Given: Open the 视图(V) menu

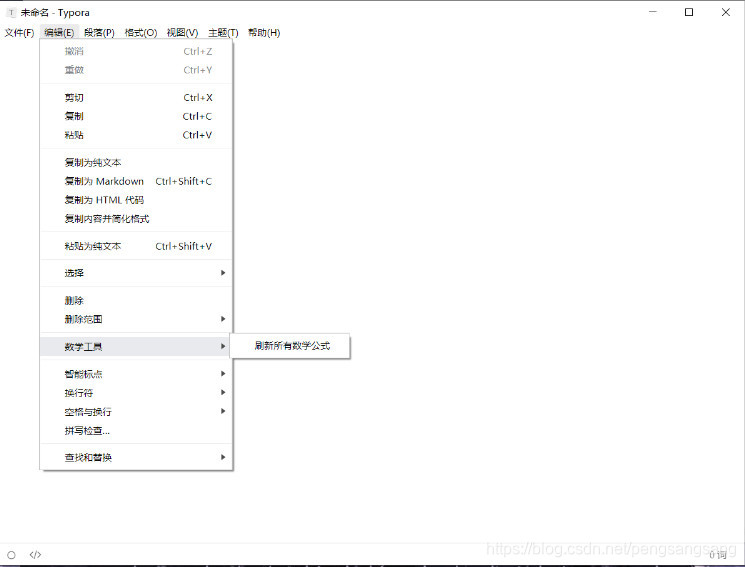Looking at the screenshot, I should [182, 33].
